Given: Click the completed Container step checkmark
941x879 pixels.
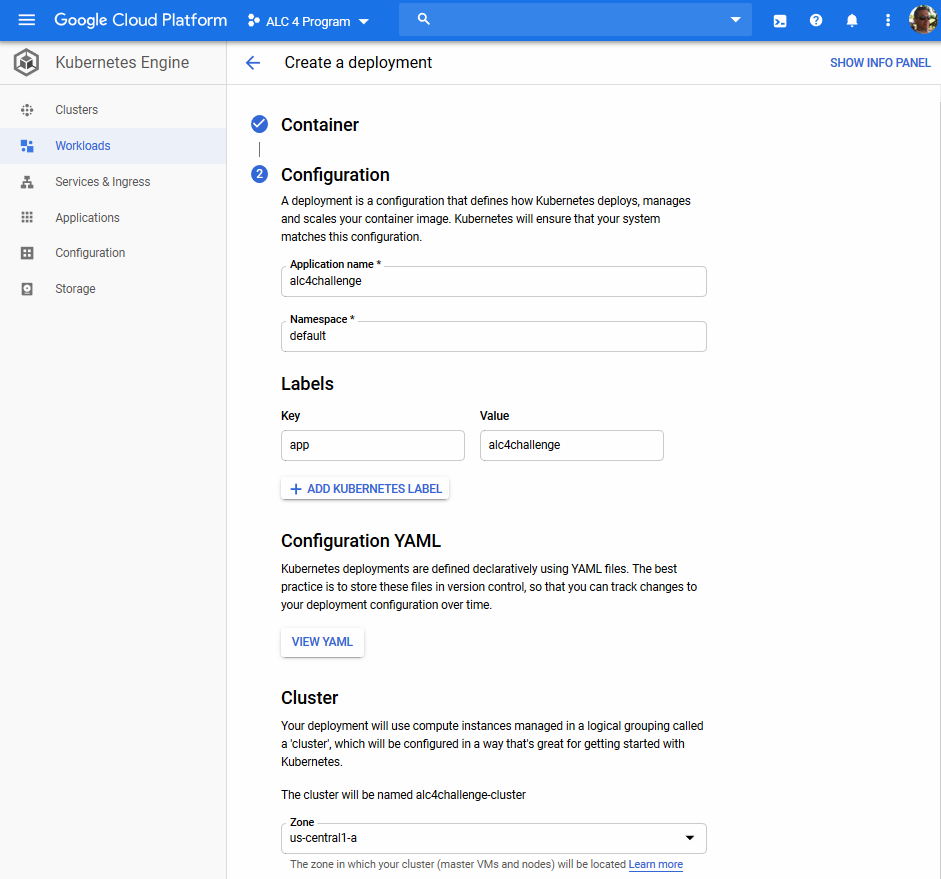Looking at the screenshot, I should (x=259, y=124).
